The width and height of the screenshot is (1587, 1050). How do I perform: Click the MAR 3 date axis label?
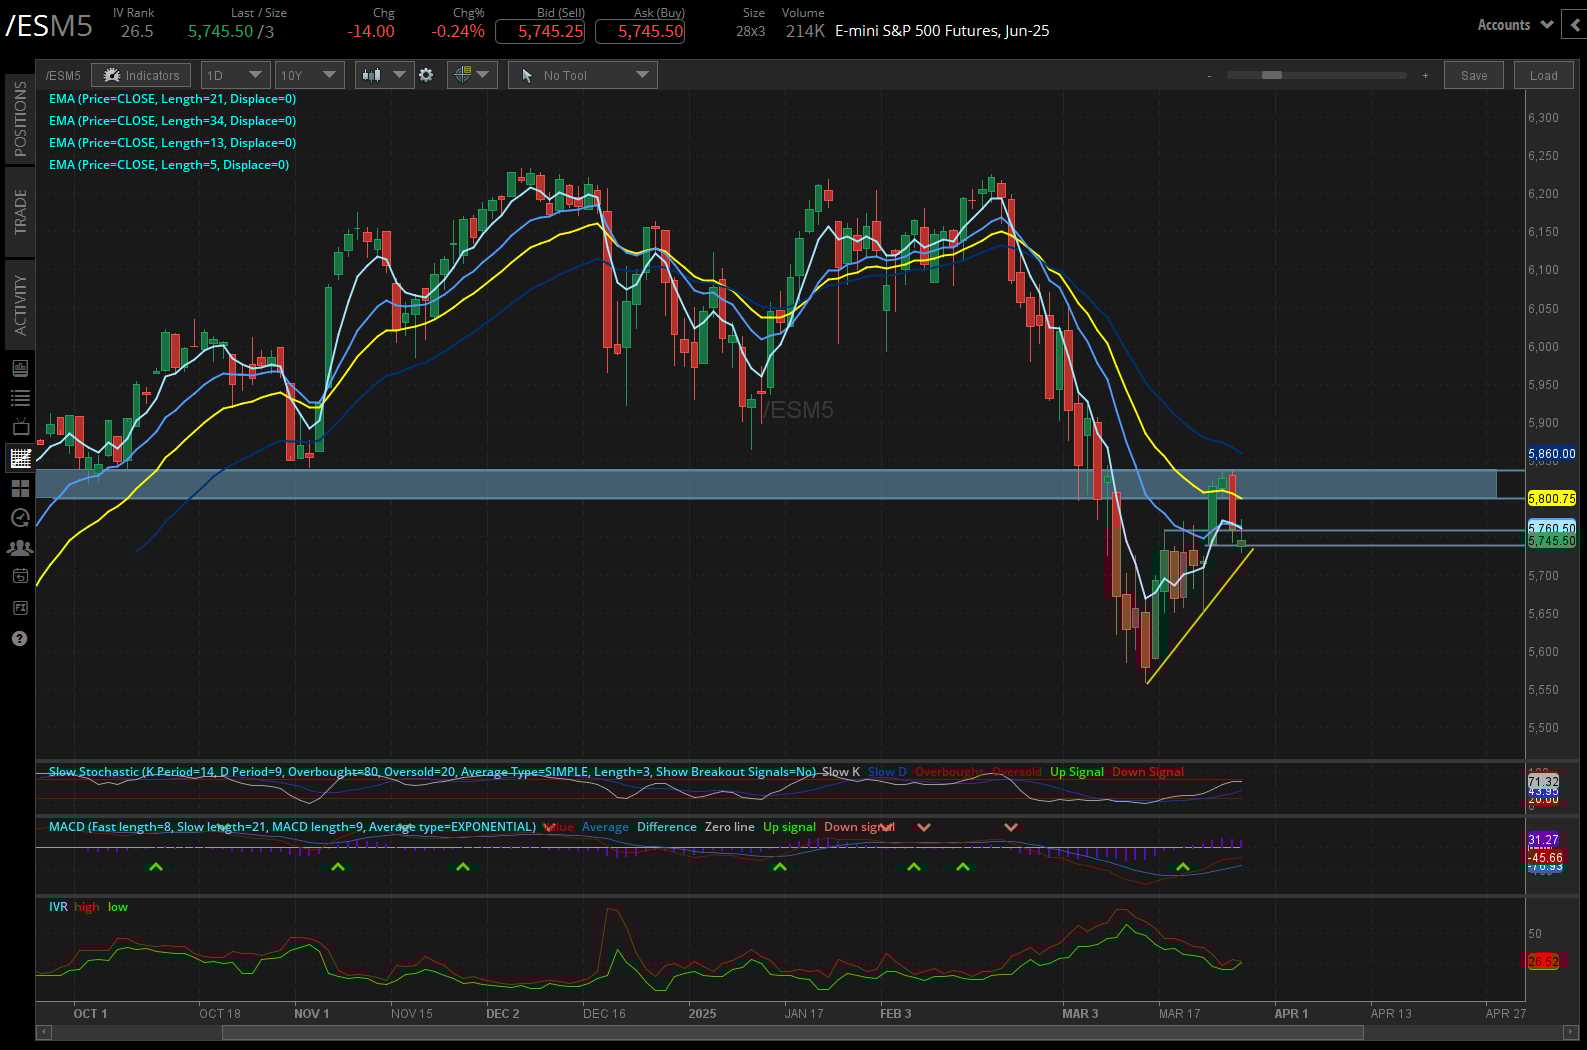click(x=1079, y=1013)
